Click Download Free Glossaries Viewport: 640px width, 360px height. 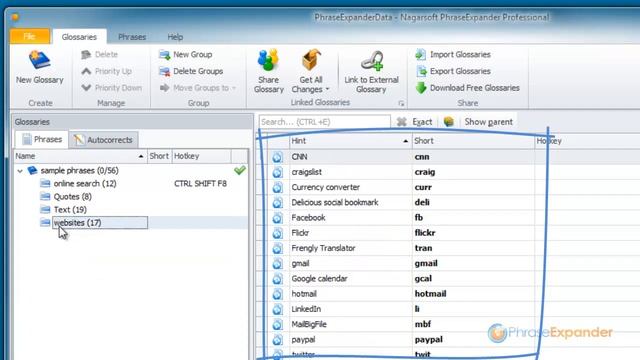click(x=467, y=88)
